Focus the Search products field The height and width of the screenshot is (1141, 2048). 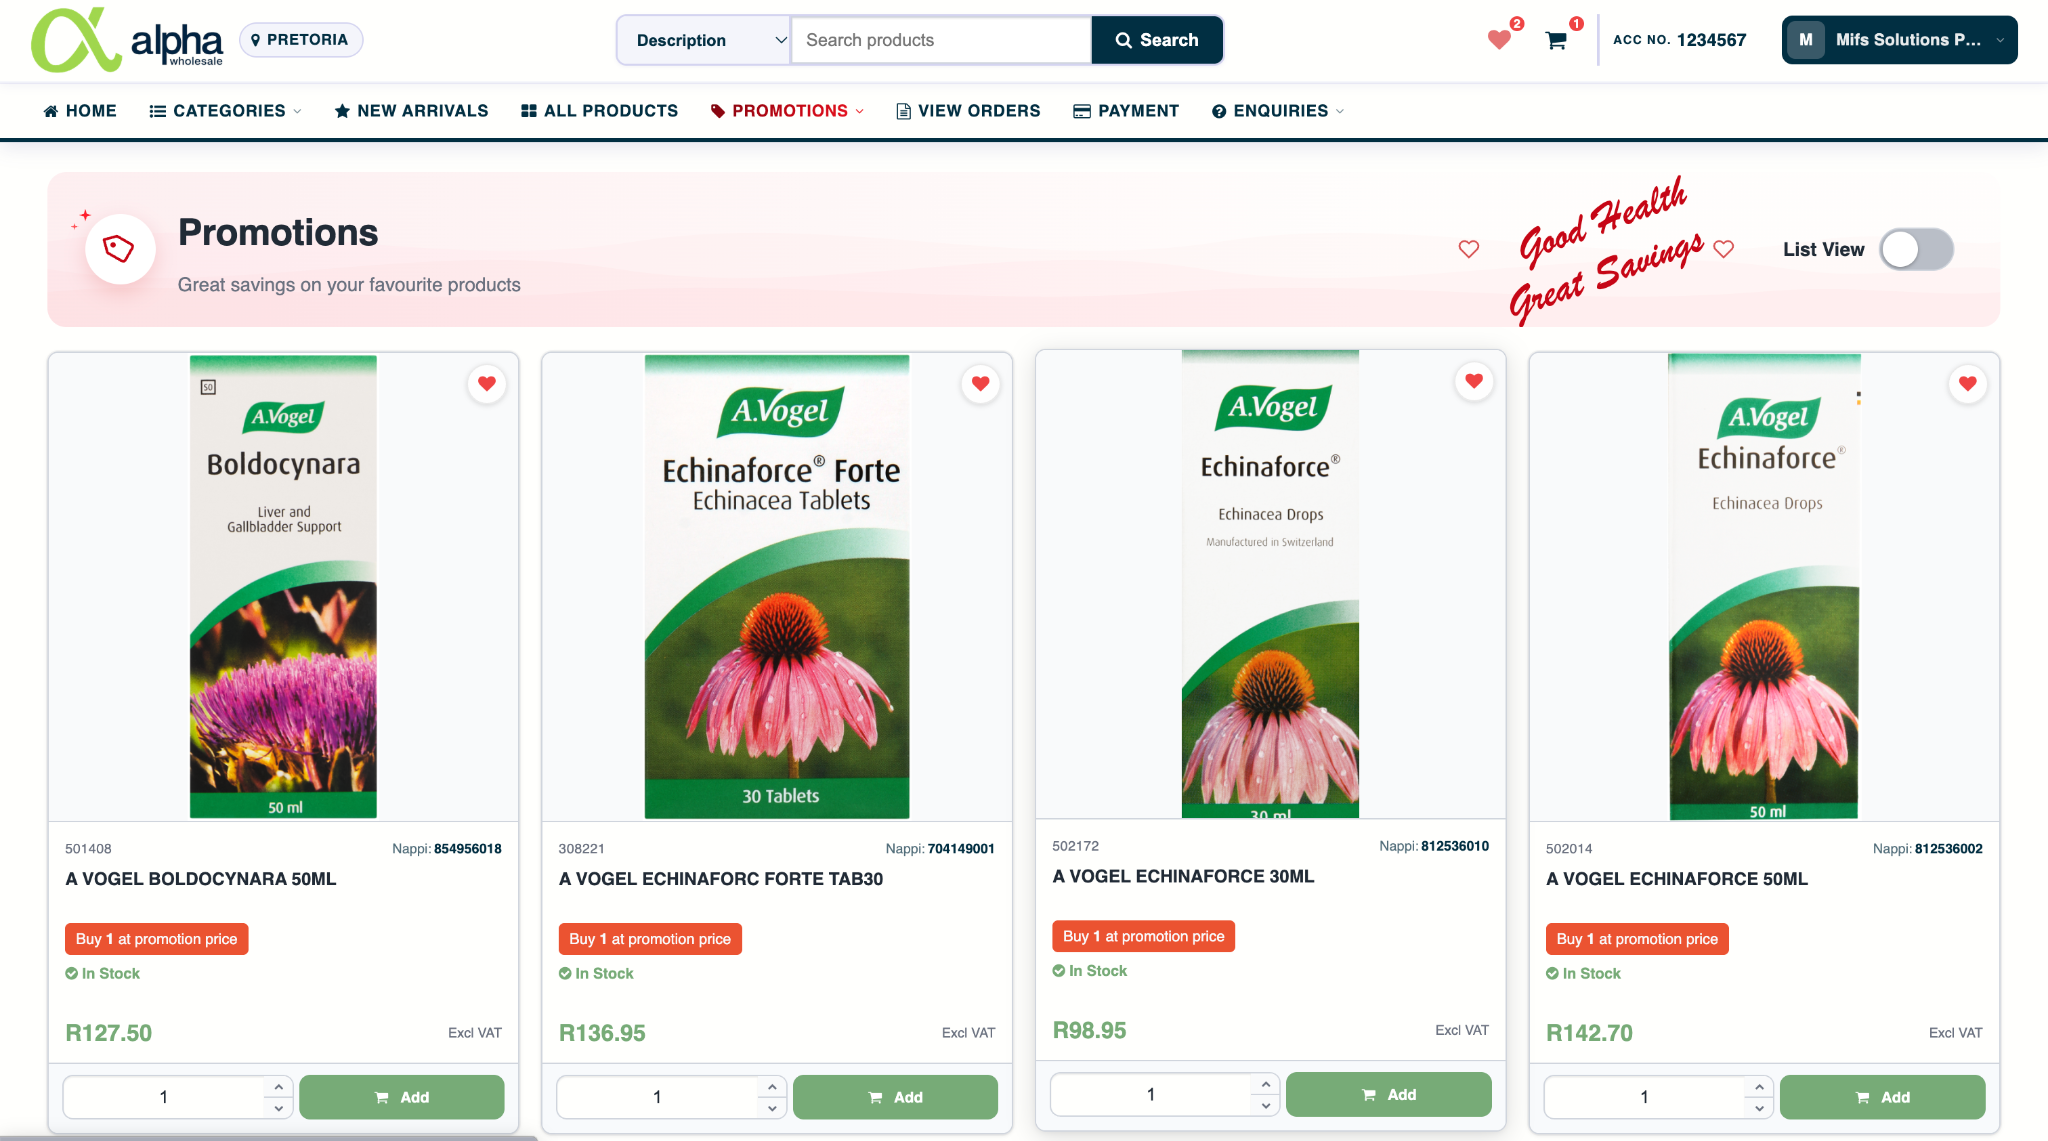[941, 40]
